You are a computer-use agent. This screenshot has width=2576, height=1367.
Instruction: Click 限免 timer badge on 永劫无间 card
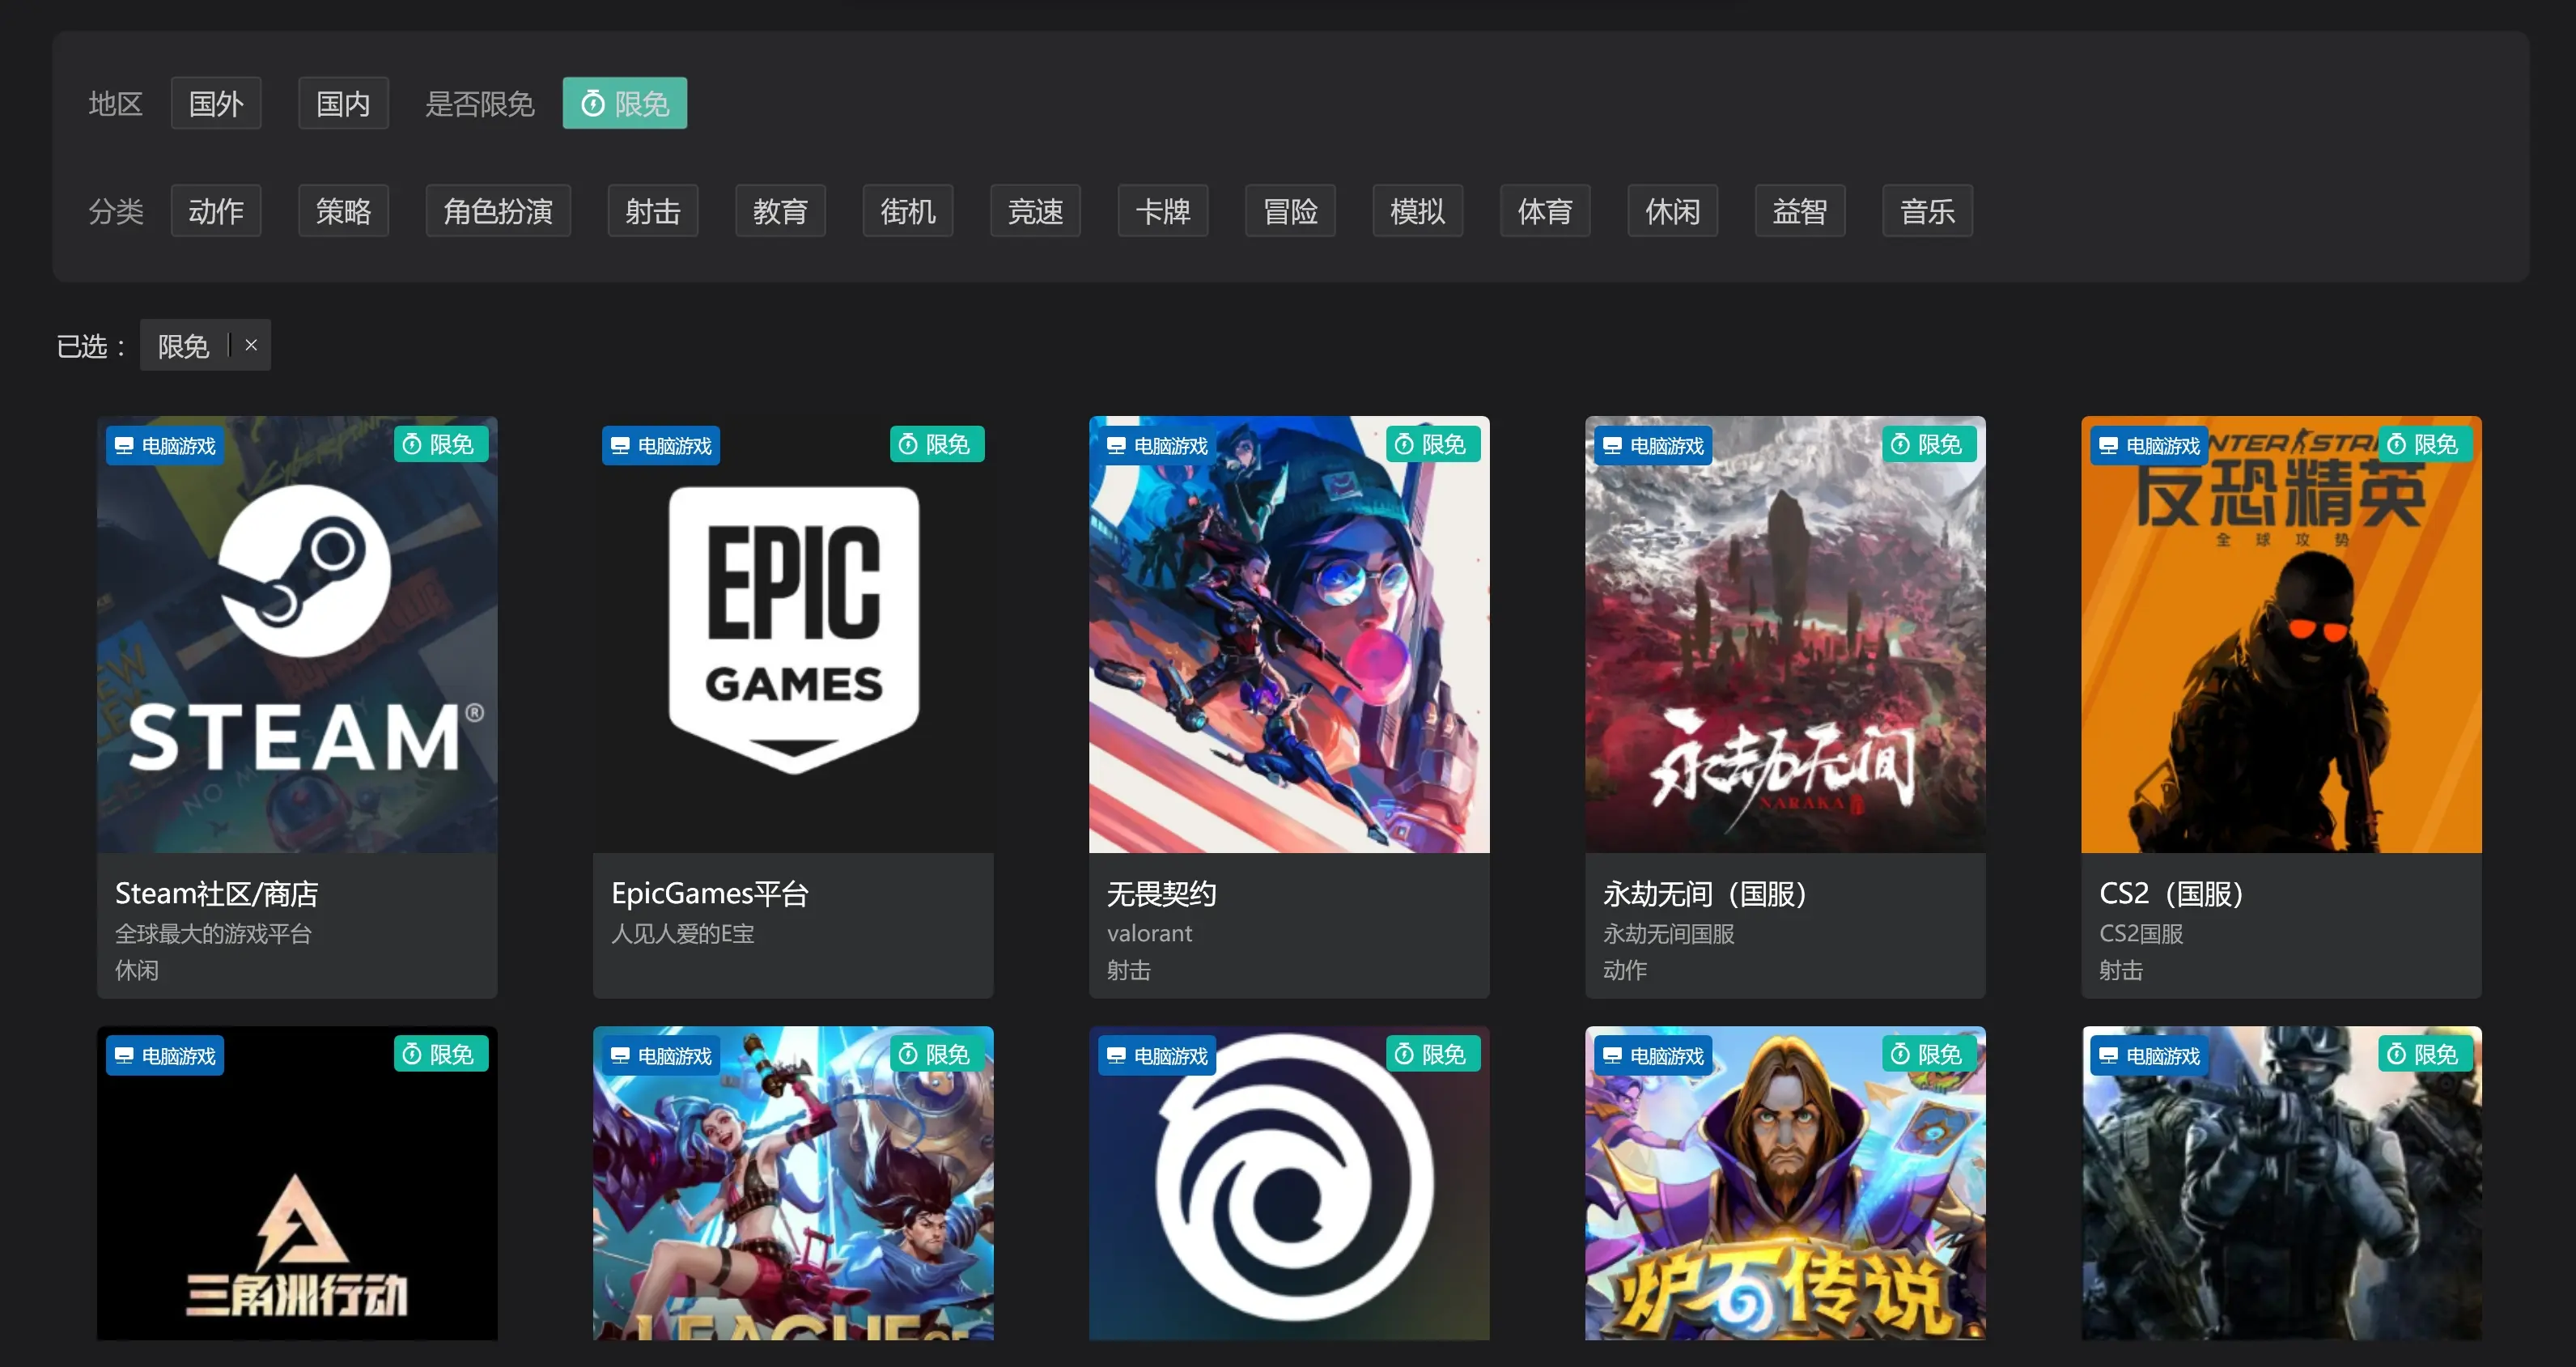[x=1929, y=444]
